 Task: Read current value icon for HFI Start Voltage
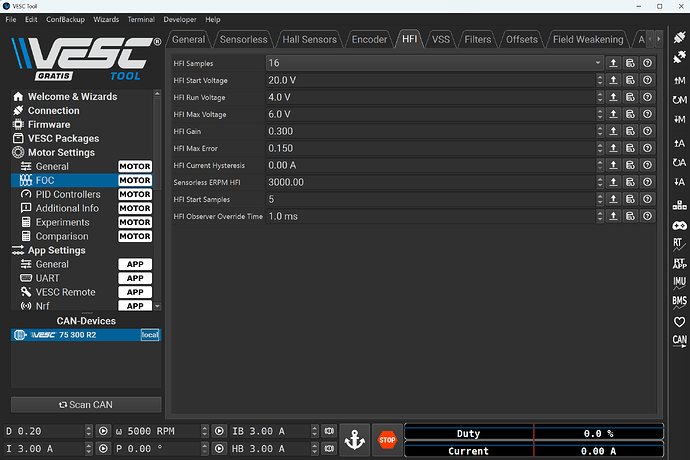613,80
